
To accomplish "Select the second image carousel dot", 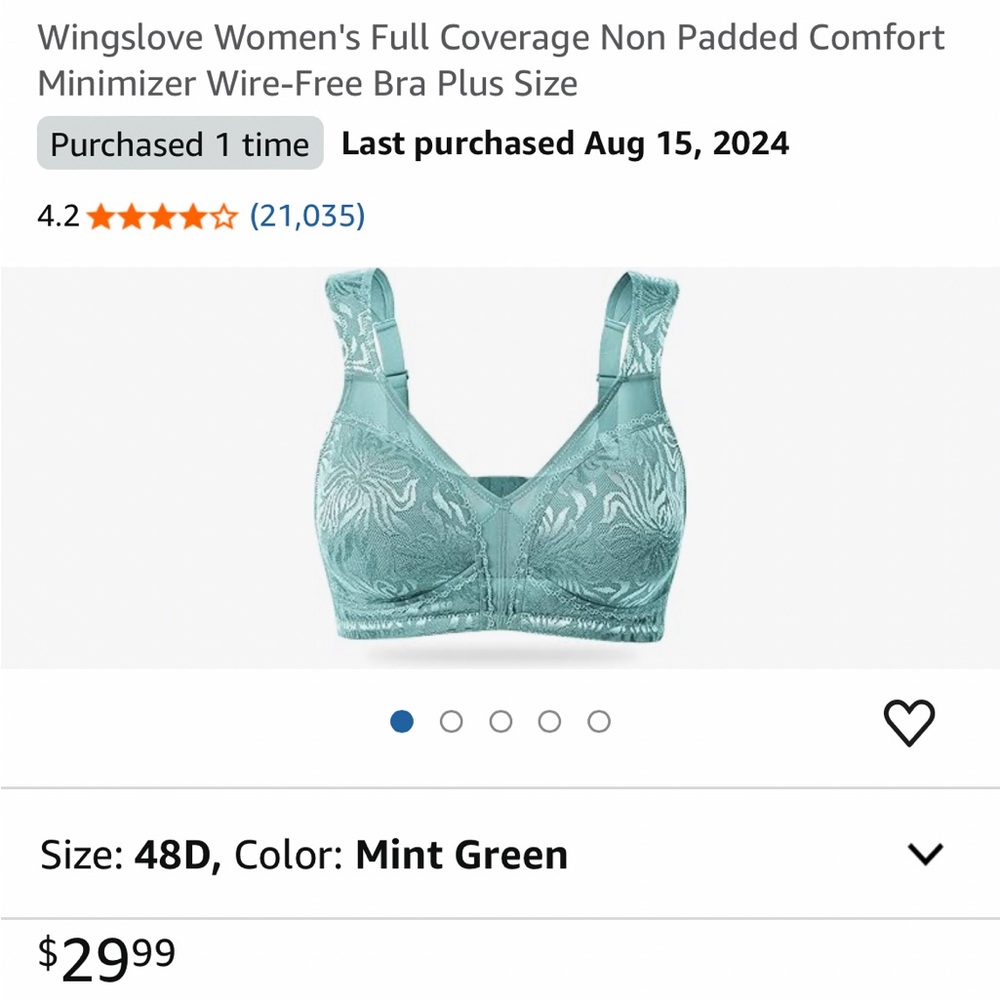I will pyautogui.click(x=452, y=721).
